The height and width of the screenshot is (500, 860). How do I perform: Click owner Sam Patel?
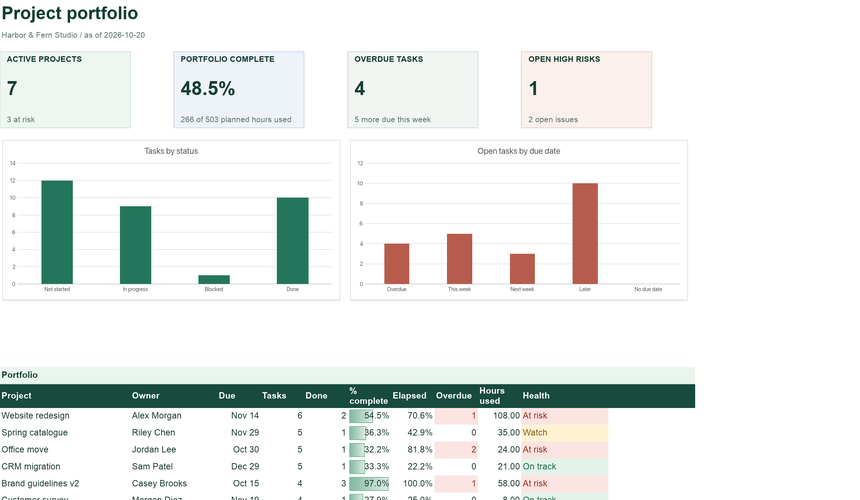(x=152, y=467)
